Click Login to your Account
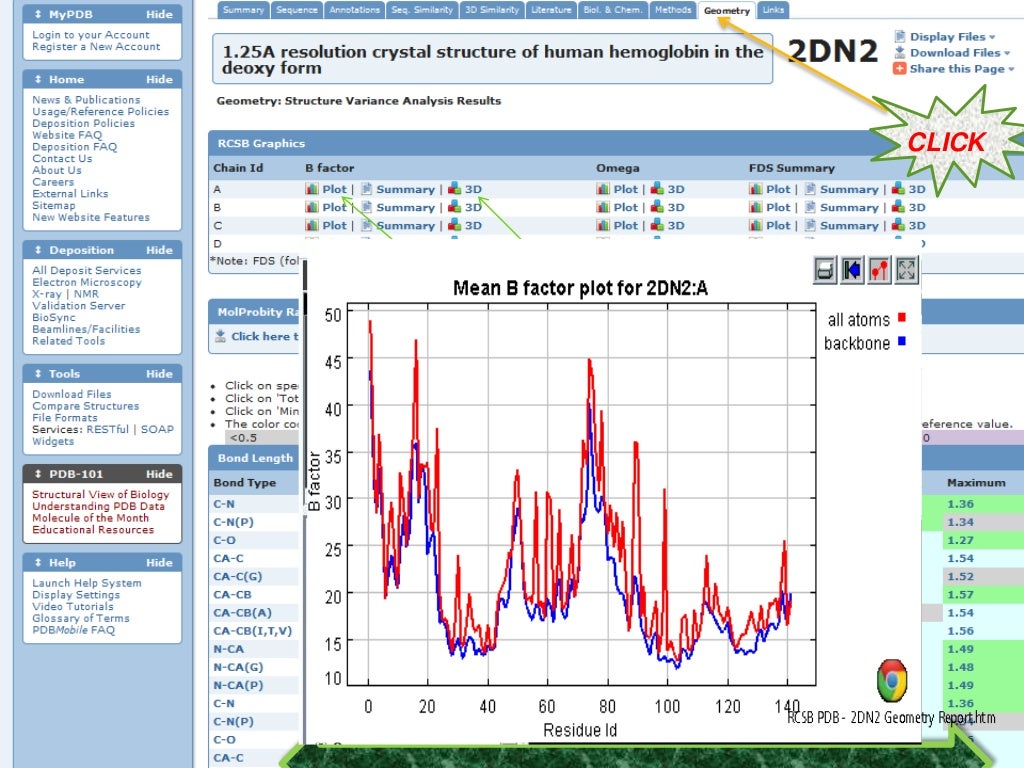 [91, 35]
